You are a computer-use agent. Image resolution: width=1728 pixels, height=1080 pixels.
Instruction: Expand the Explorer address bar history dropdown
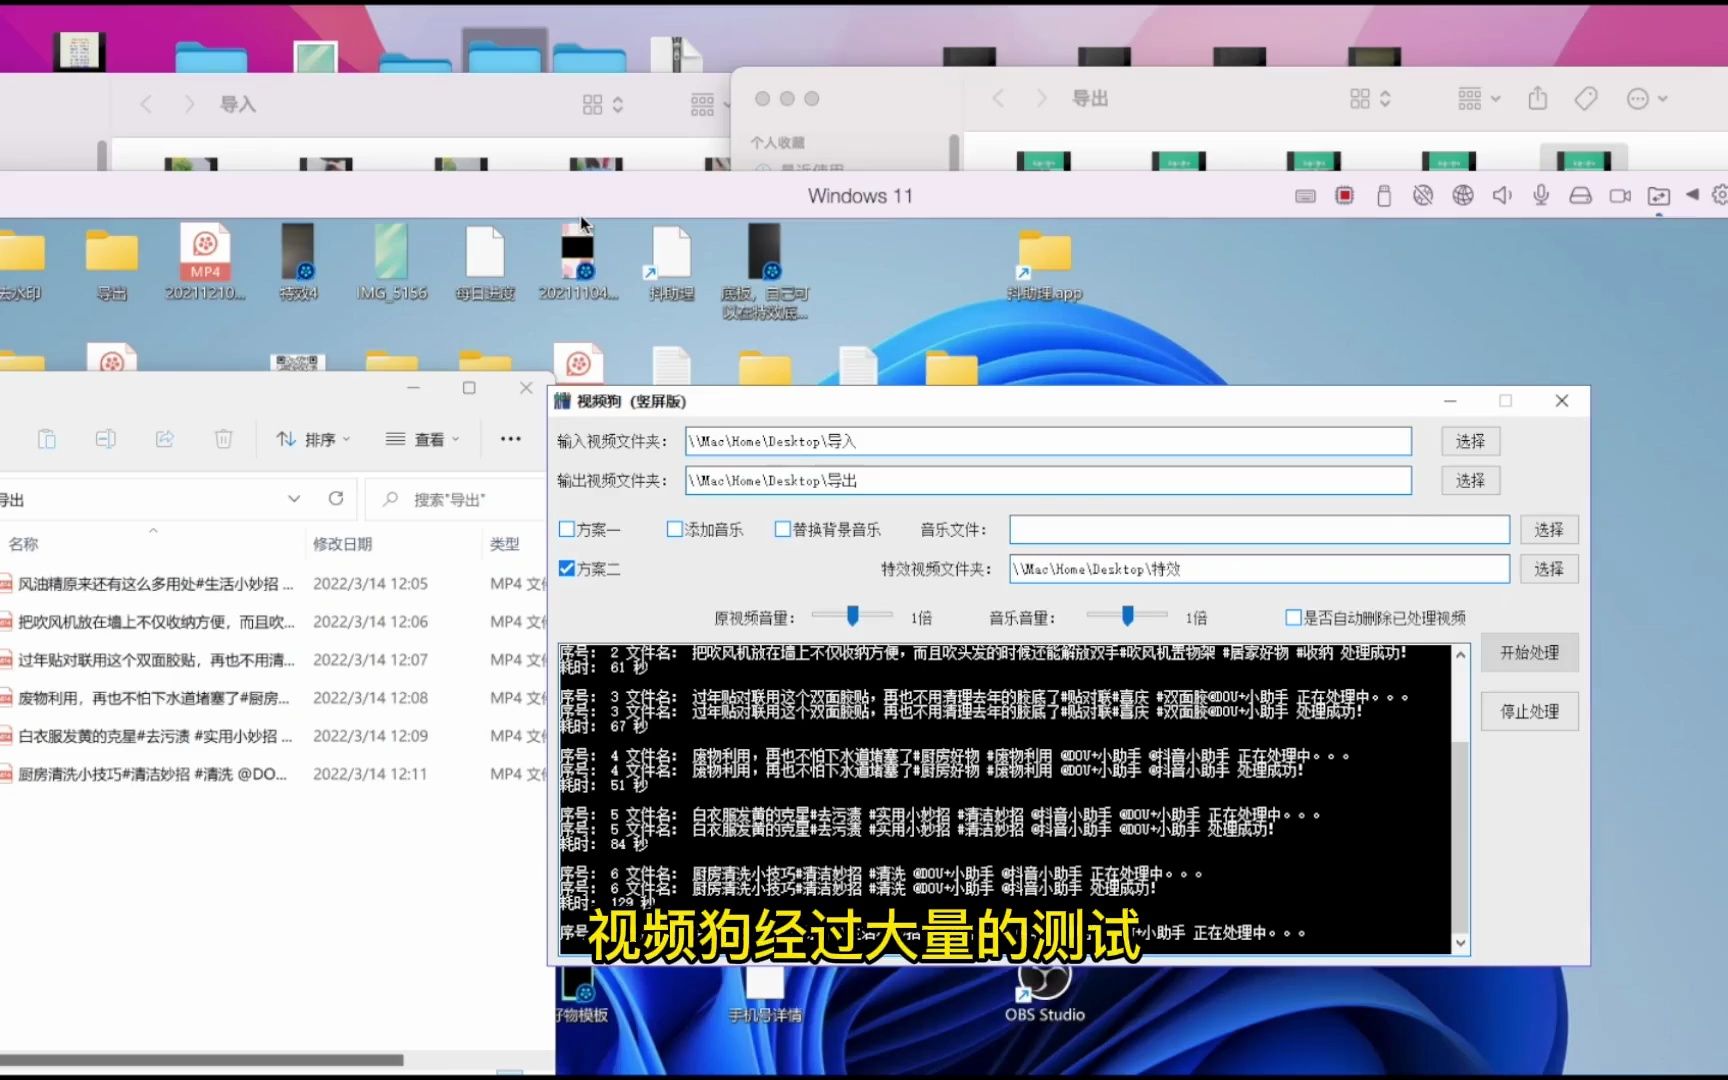294,498
